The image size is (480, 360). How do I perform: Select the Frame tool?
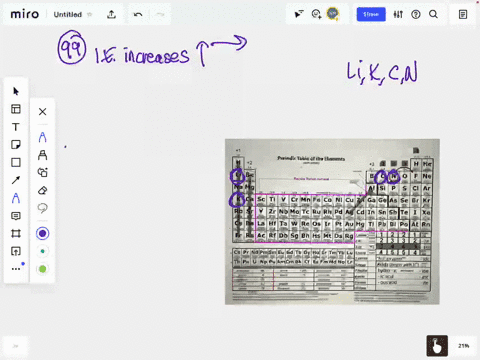[16, 233]
